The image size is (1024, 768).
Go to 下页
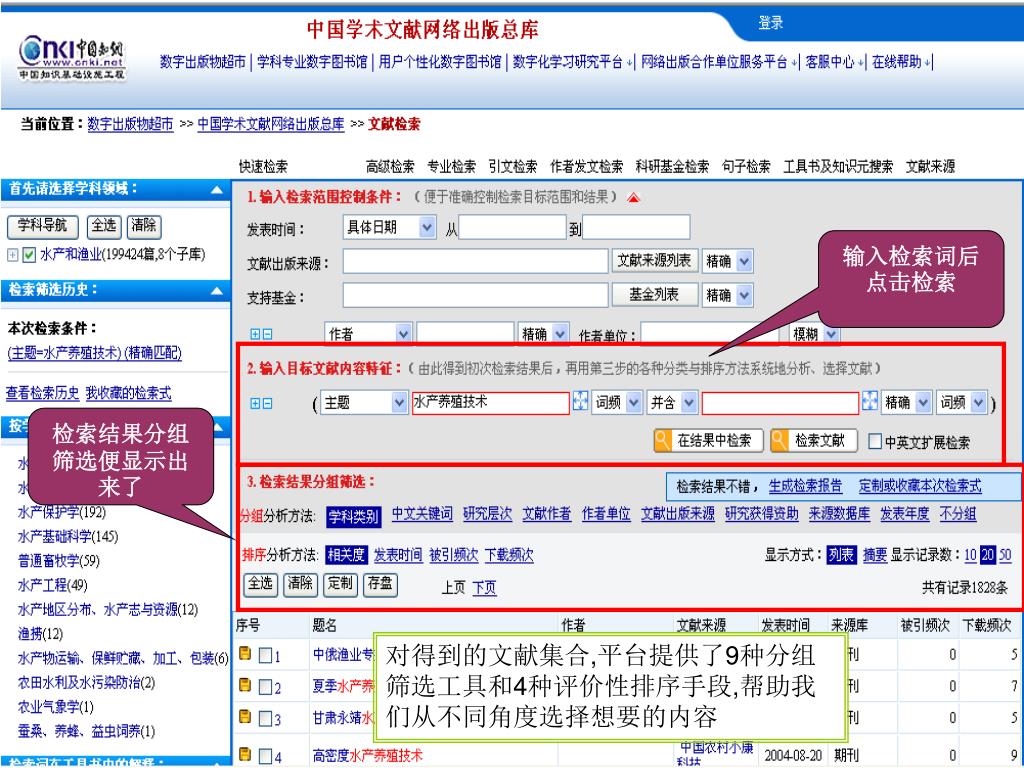pyautogui.click(x=484, y=588)
